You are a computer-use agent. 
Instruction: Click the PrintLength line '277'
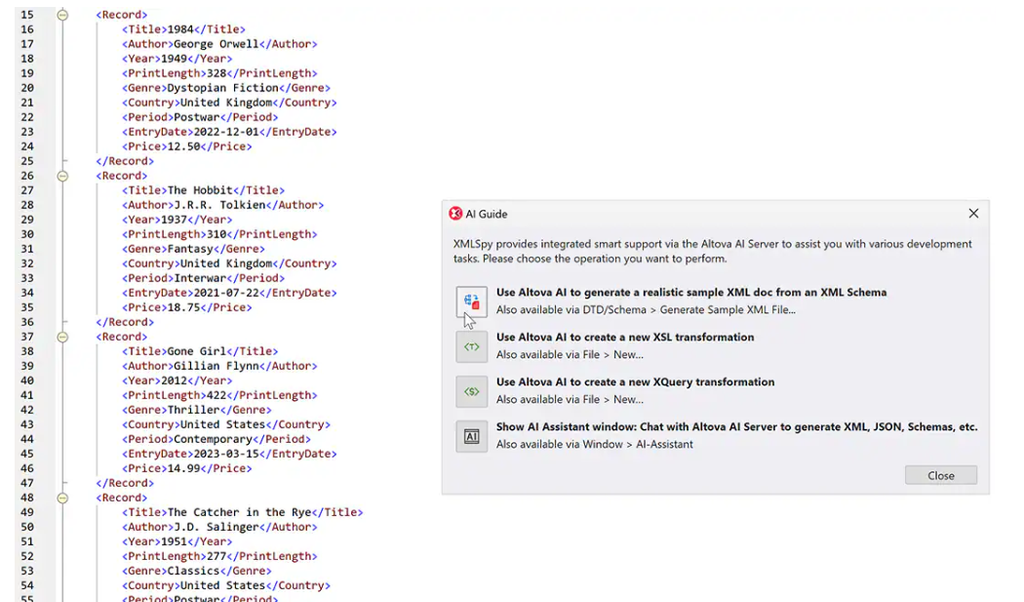219,556
